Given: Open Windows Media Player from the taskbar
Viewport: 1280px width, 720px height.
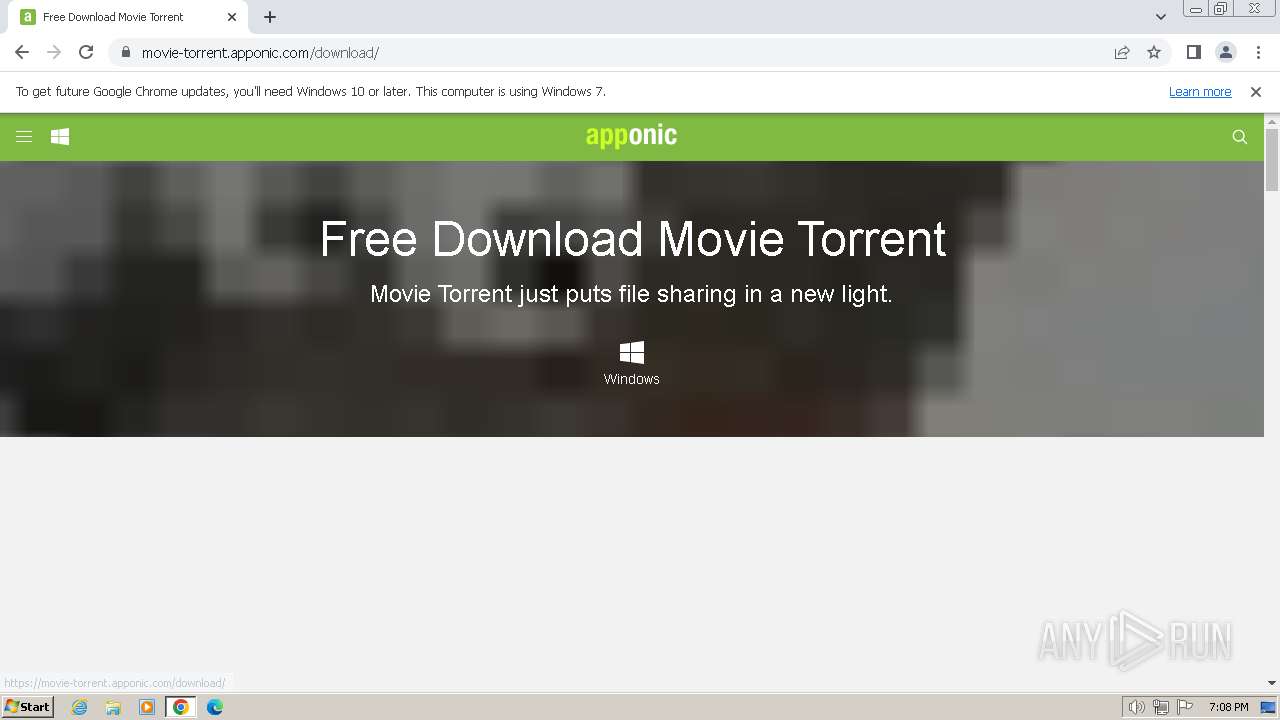Looking at the screenshot, I should (x=147, y=707).
